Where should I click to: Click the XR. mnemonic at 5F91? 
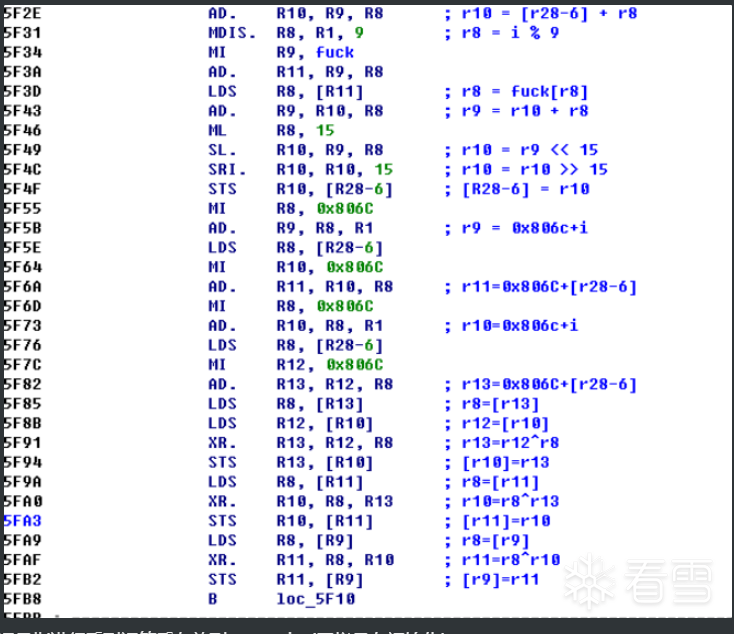222,443
